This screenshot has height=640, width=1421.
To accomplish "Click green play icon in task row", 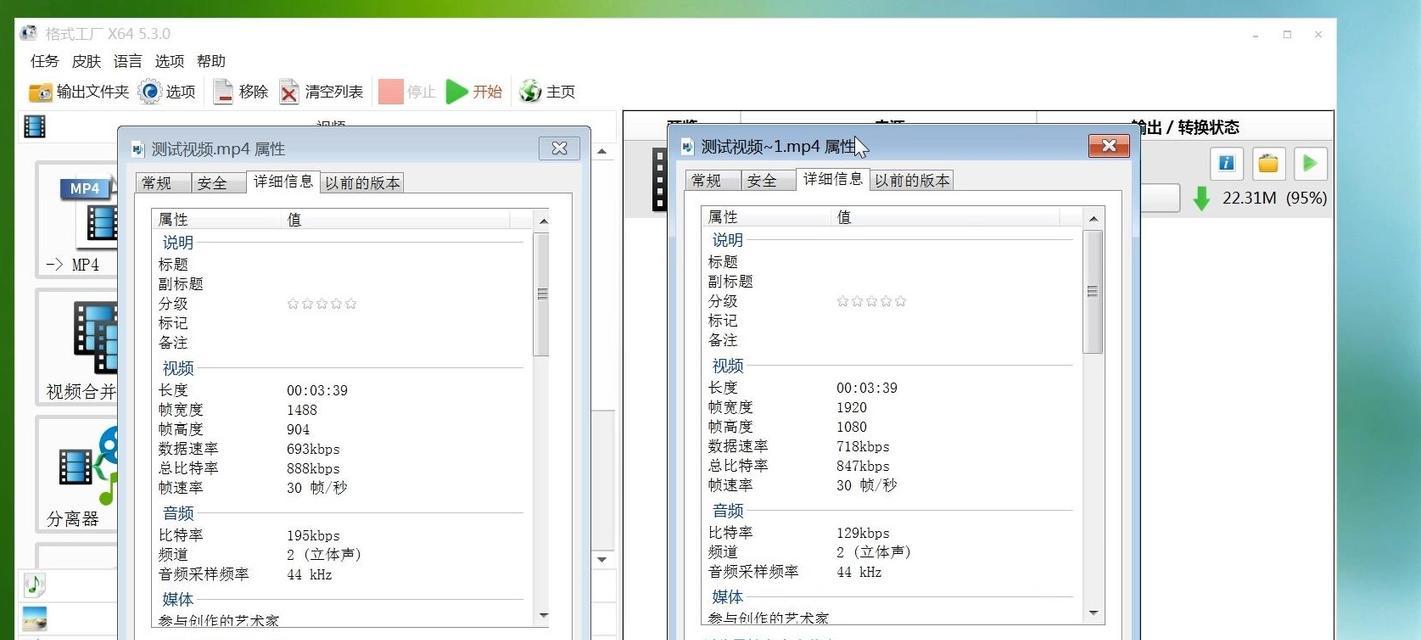I will [x=1310, y=163].
